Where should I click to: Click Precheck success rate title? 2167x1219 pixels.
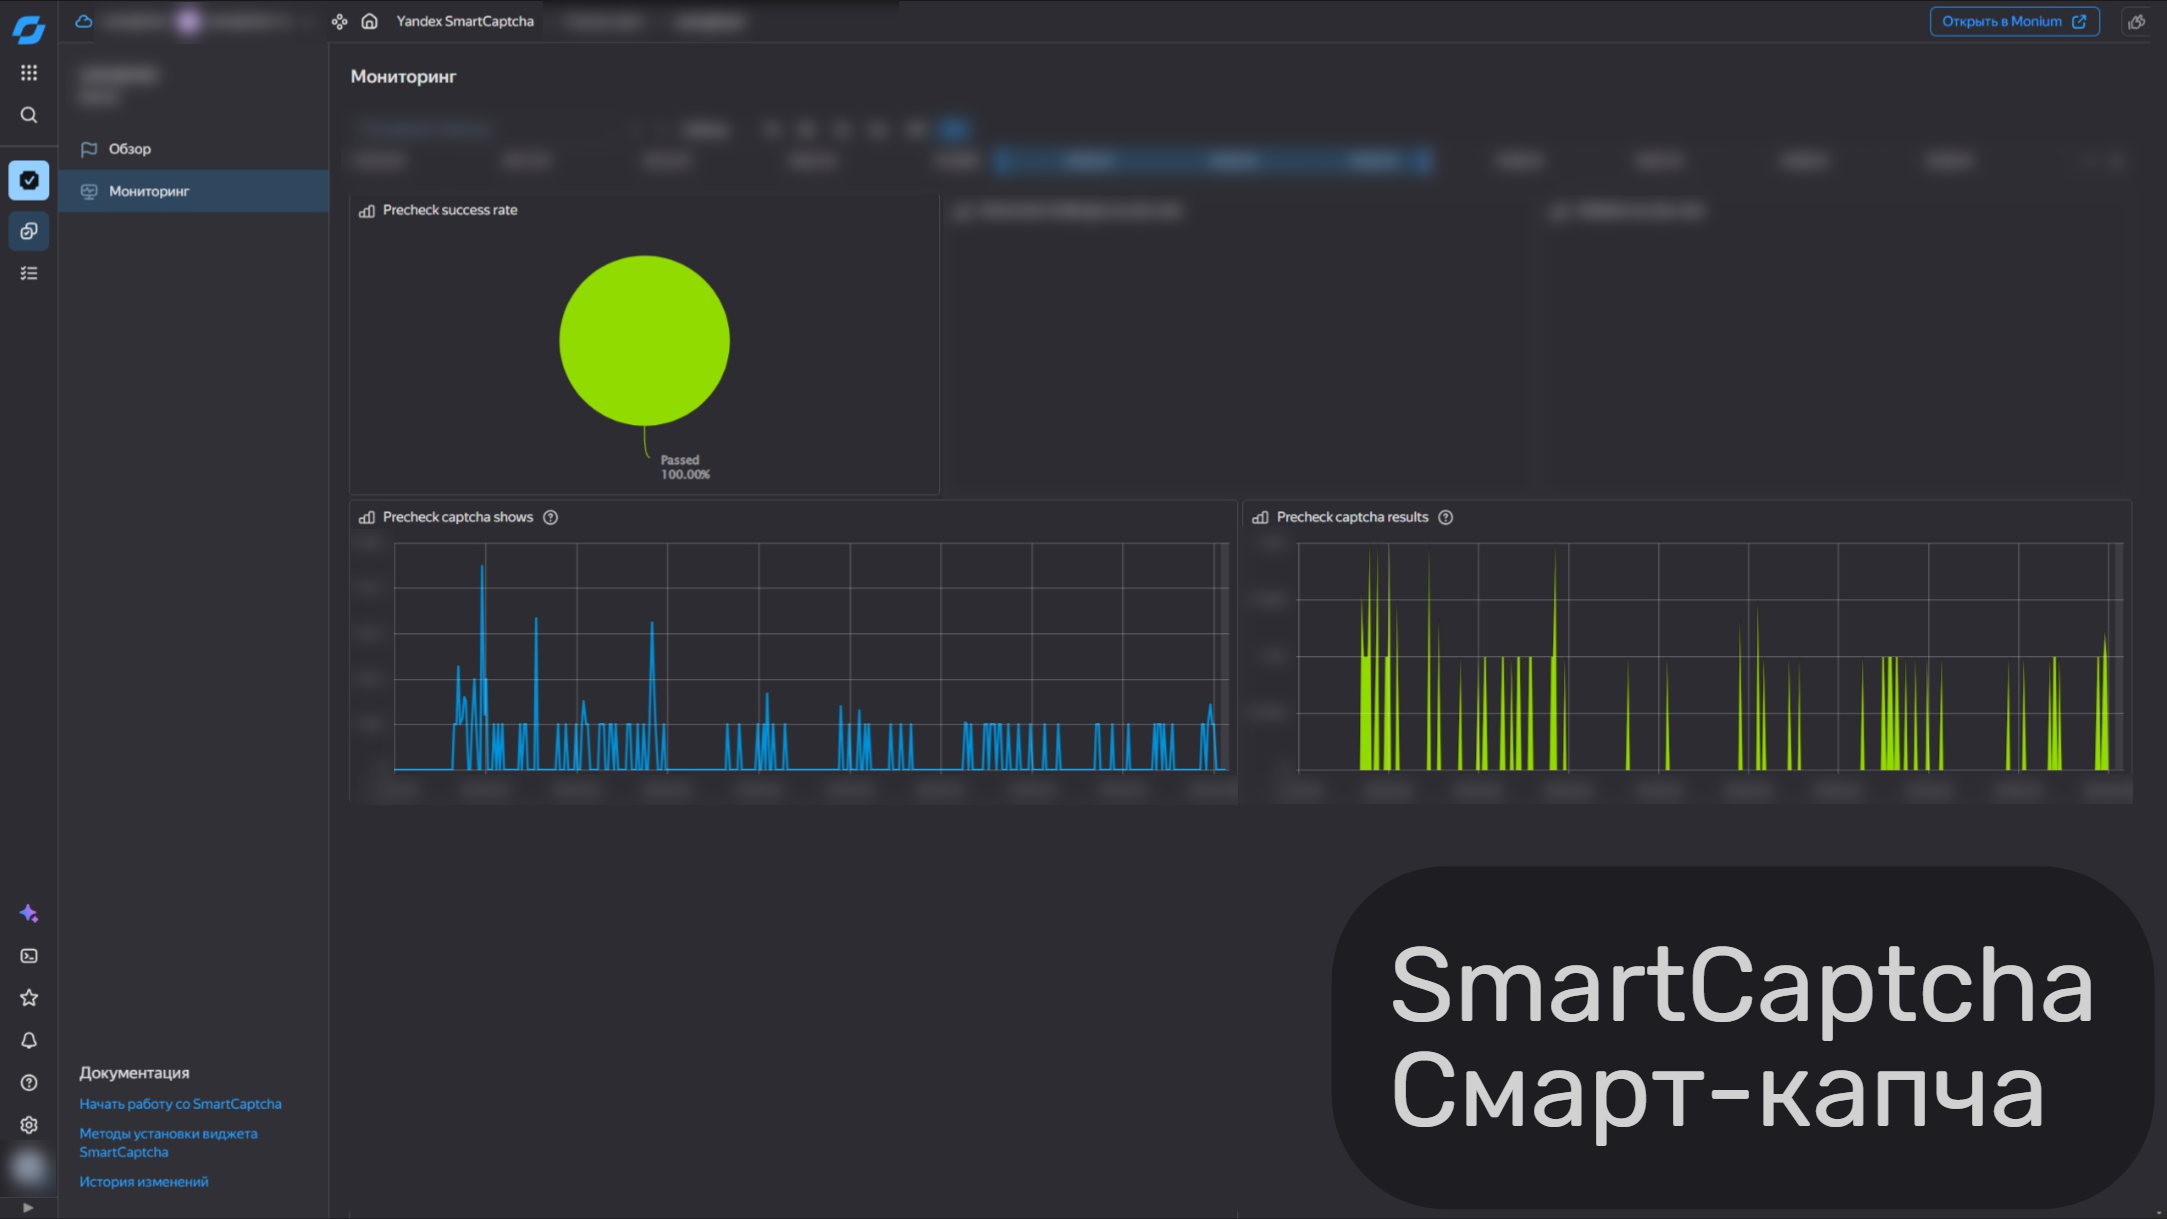[450, 210]
